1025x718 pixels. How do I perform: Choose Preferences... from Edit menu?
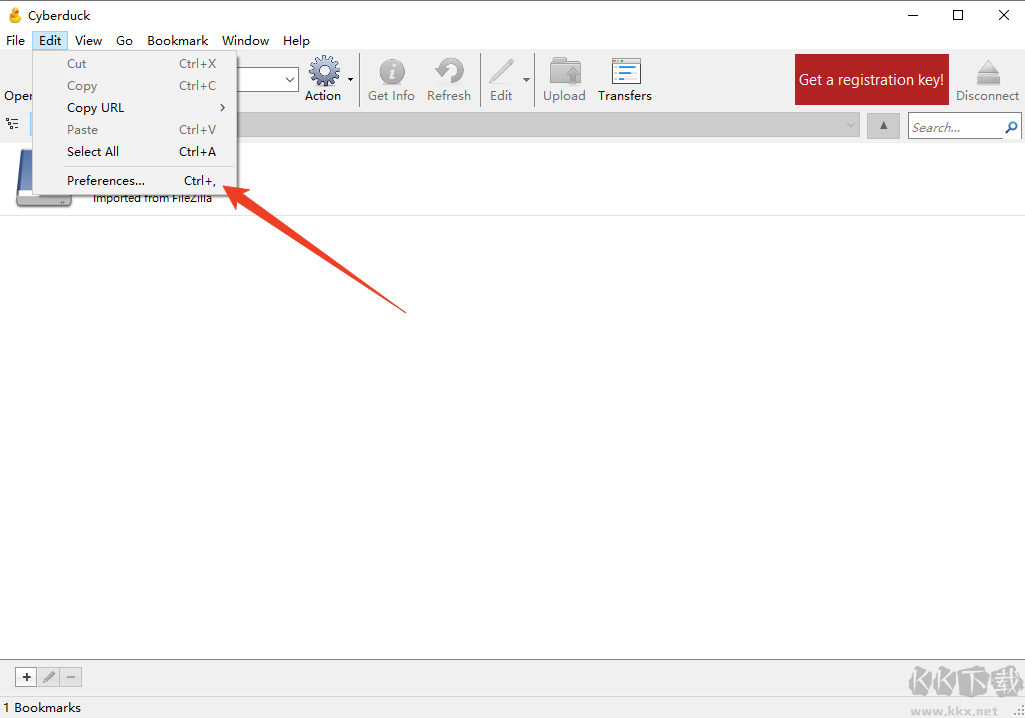[x=135, y=180]
